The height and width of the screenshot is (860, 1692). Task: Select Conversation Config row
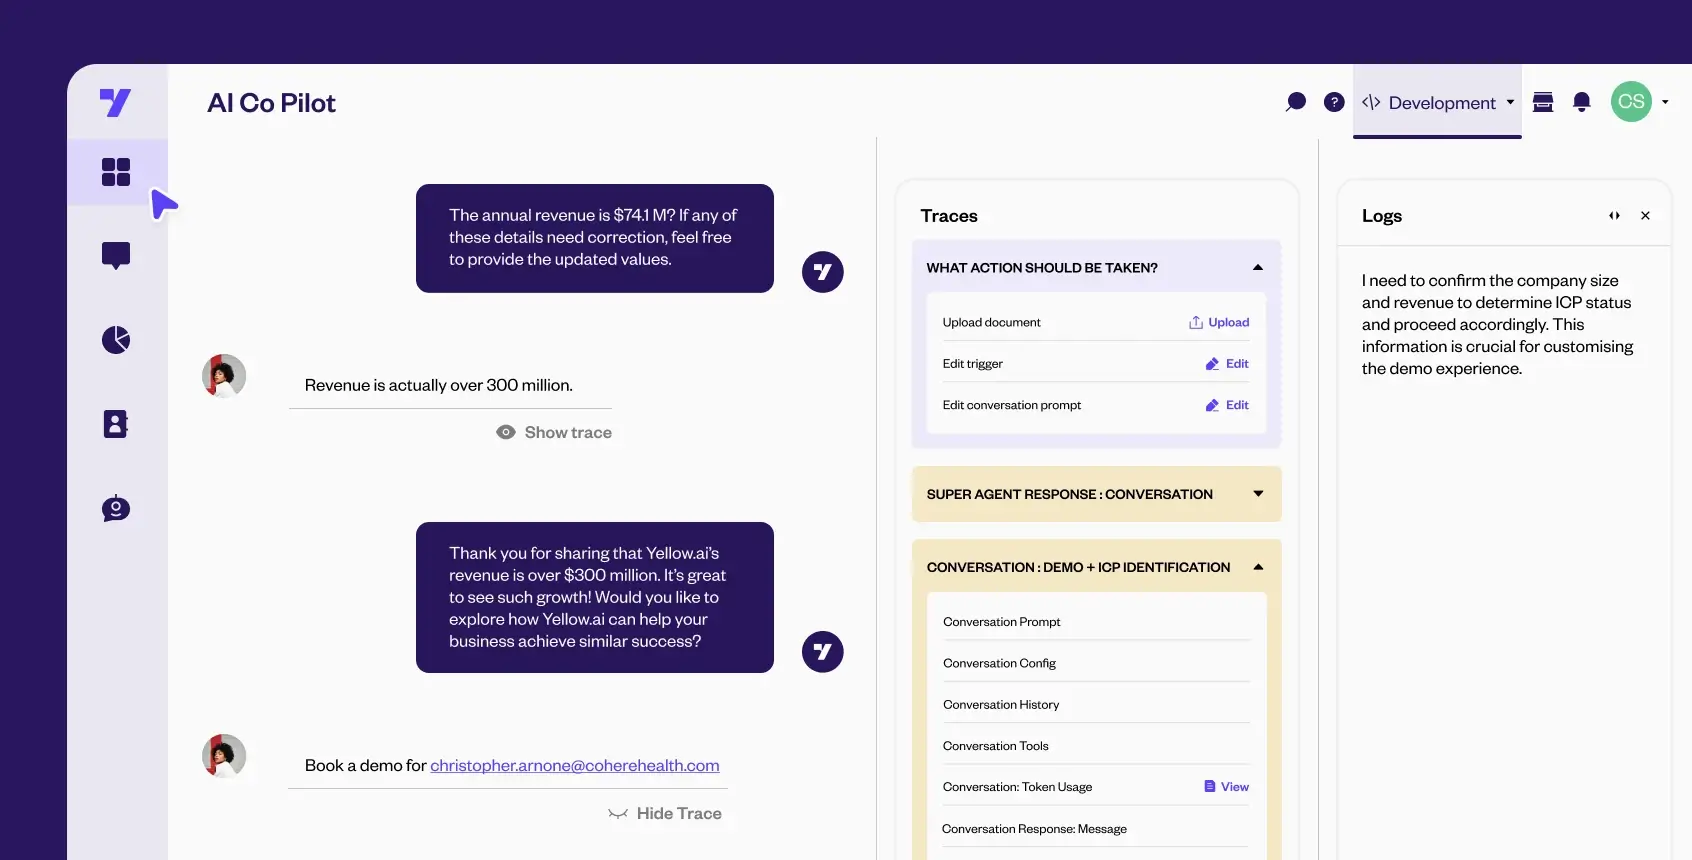click(x=1097, y=663)
